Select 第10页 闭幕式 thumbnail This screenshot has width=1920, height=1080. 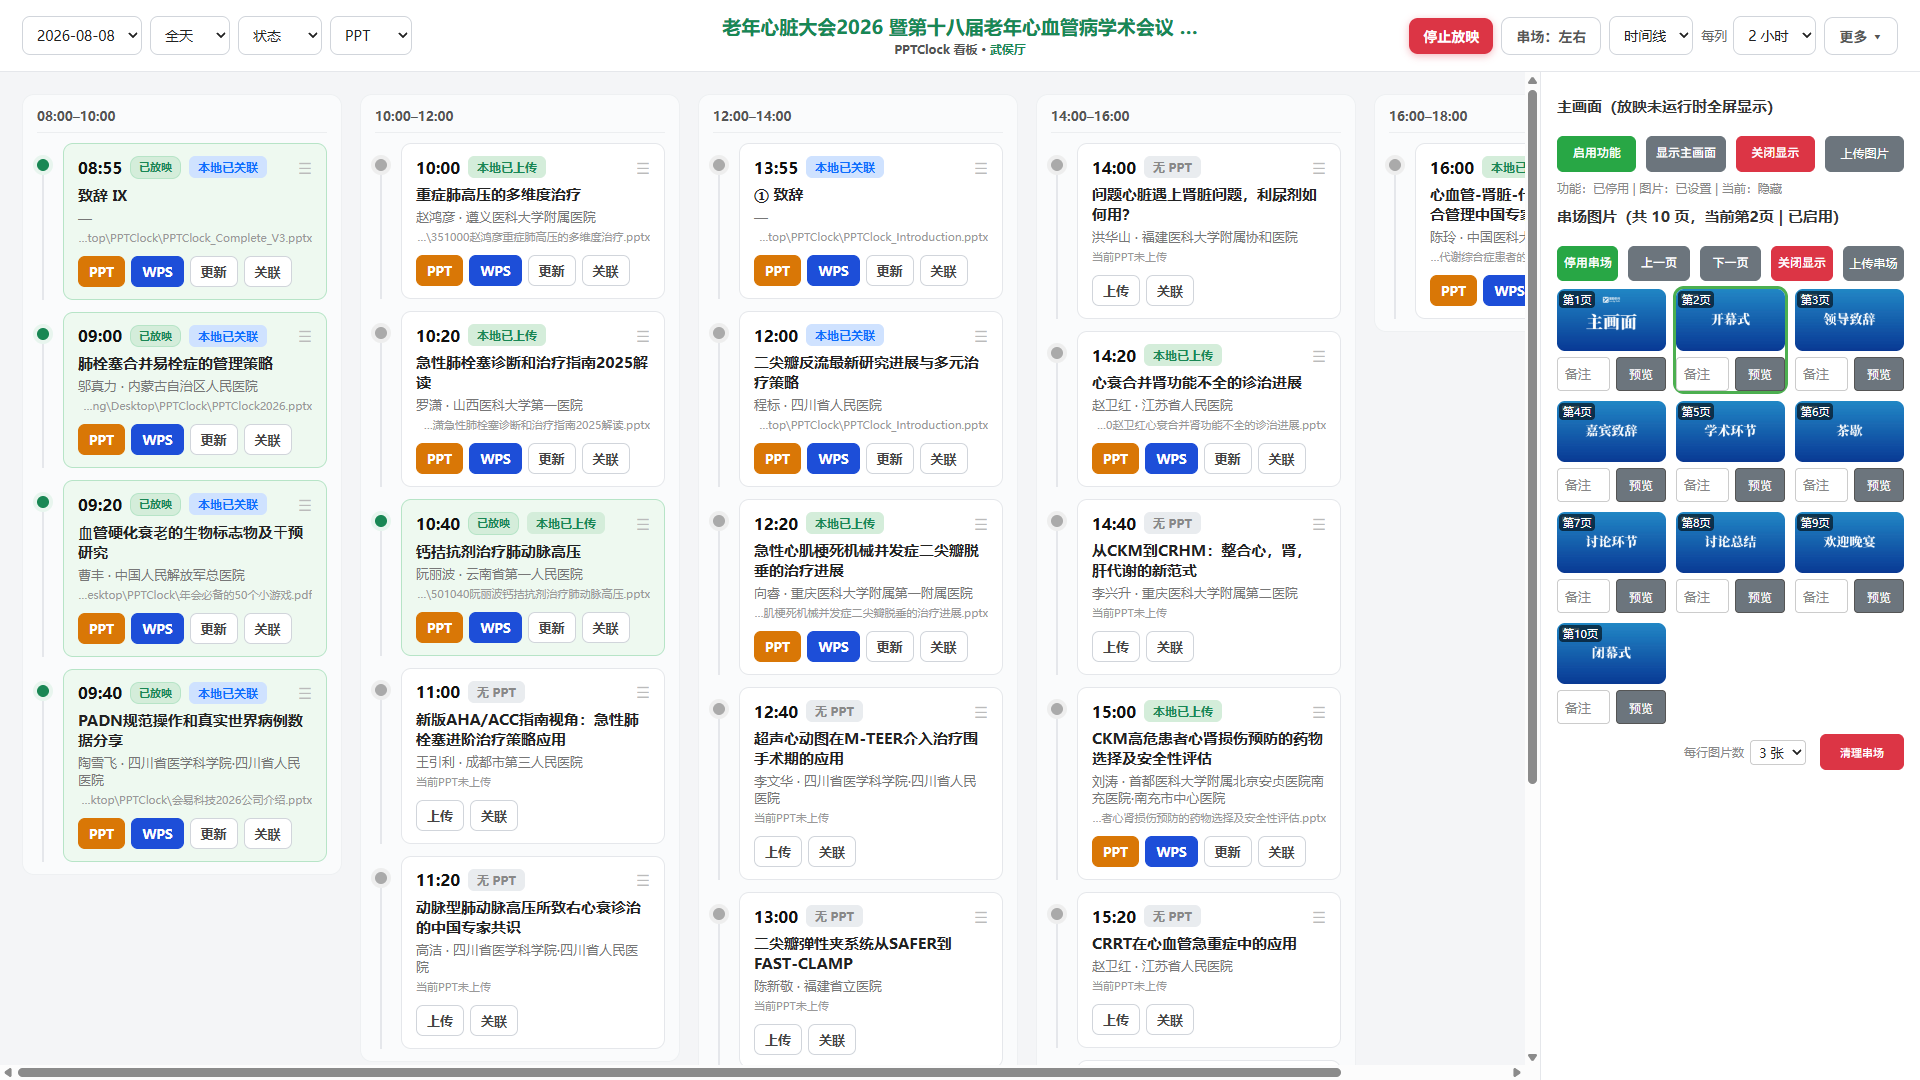[x=1611, y=653]
